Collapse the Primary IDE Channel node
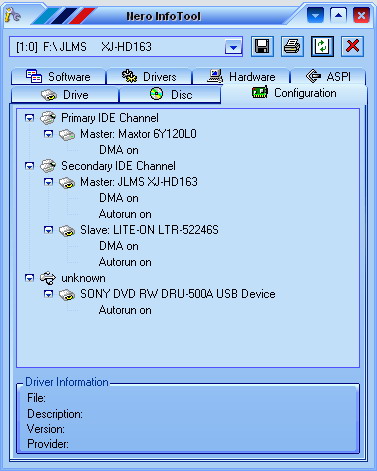Image resolution: width=377 pixels, height=471 pixels. tap(30, 118)
